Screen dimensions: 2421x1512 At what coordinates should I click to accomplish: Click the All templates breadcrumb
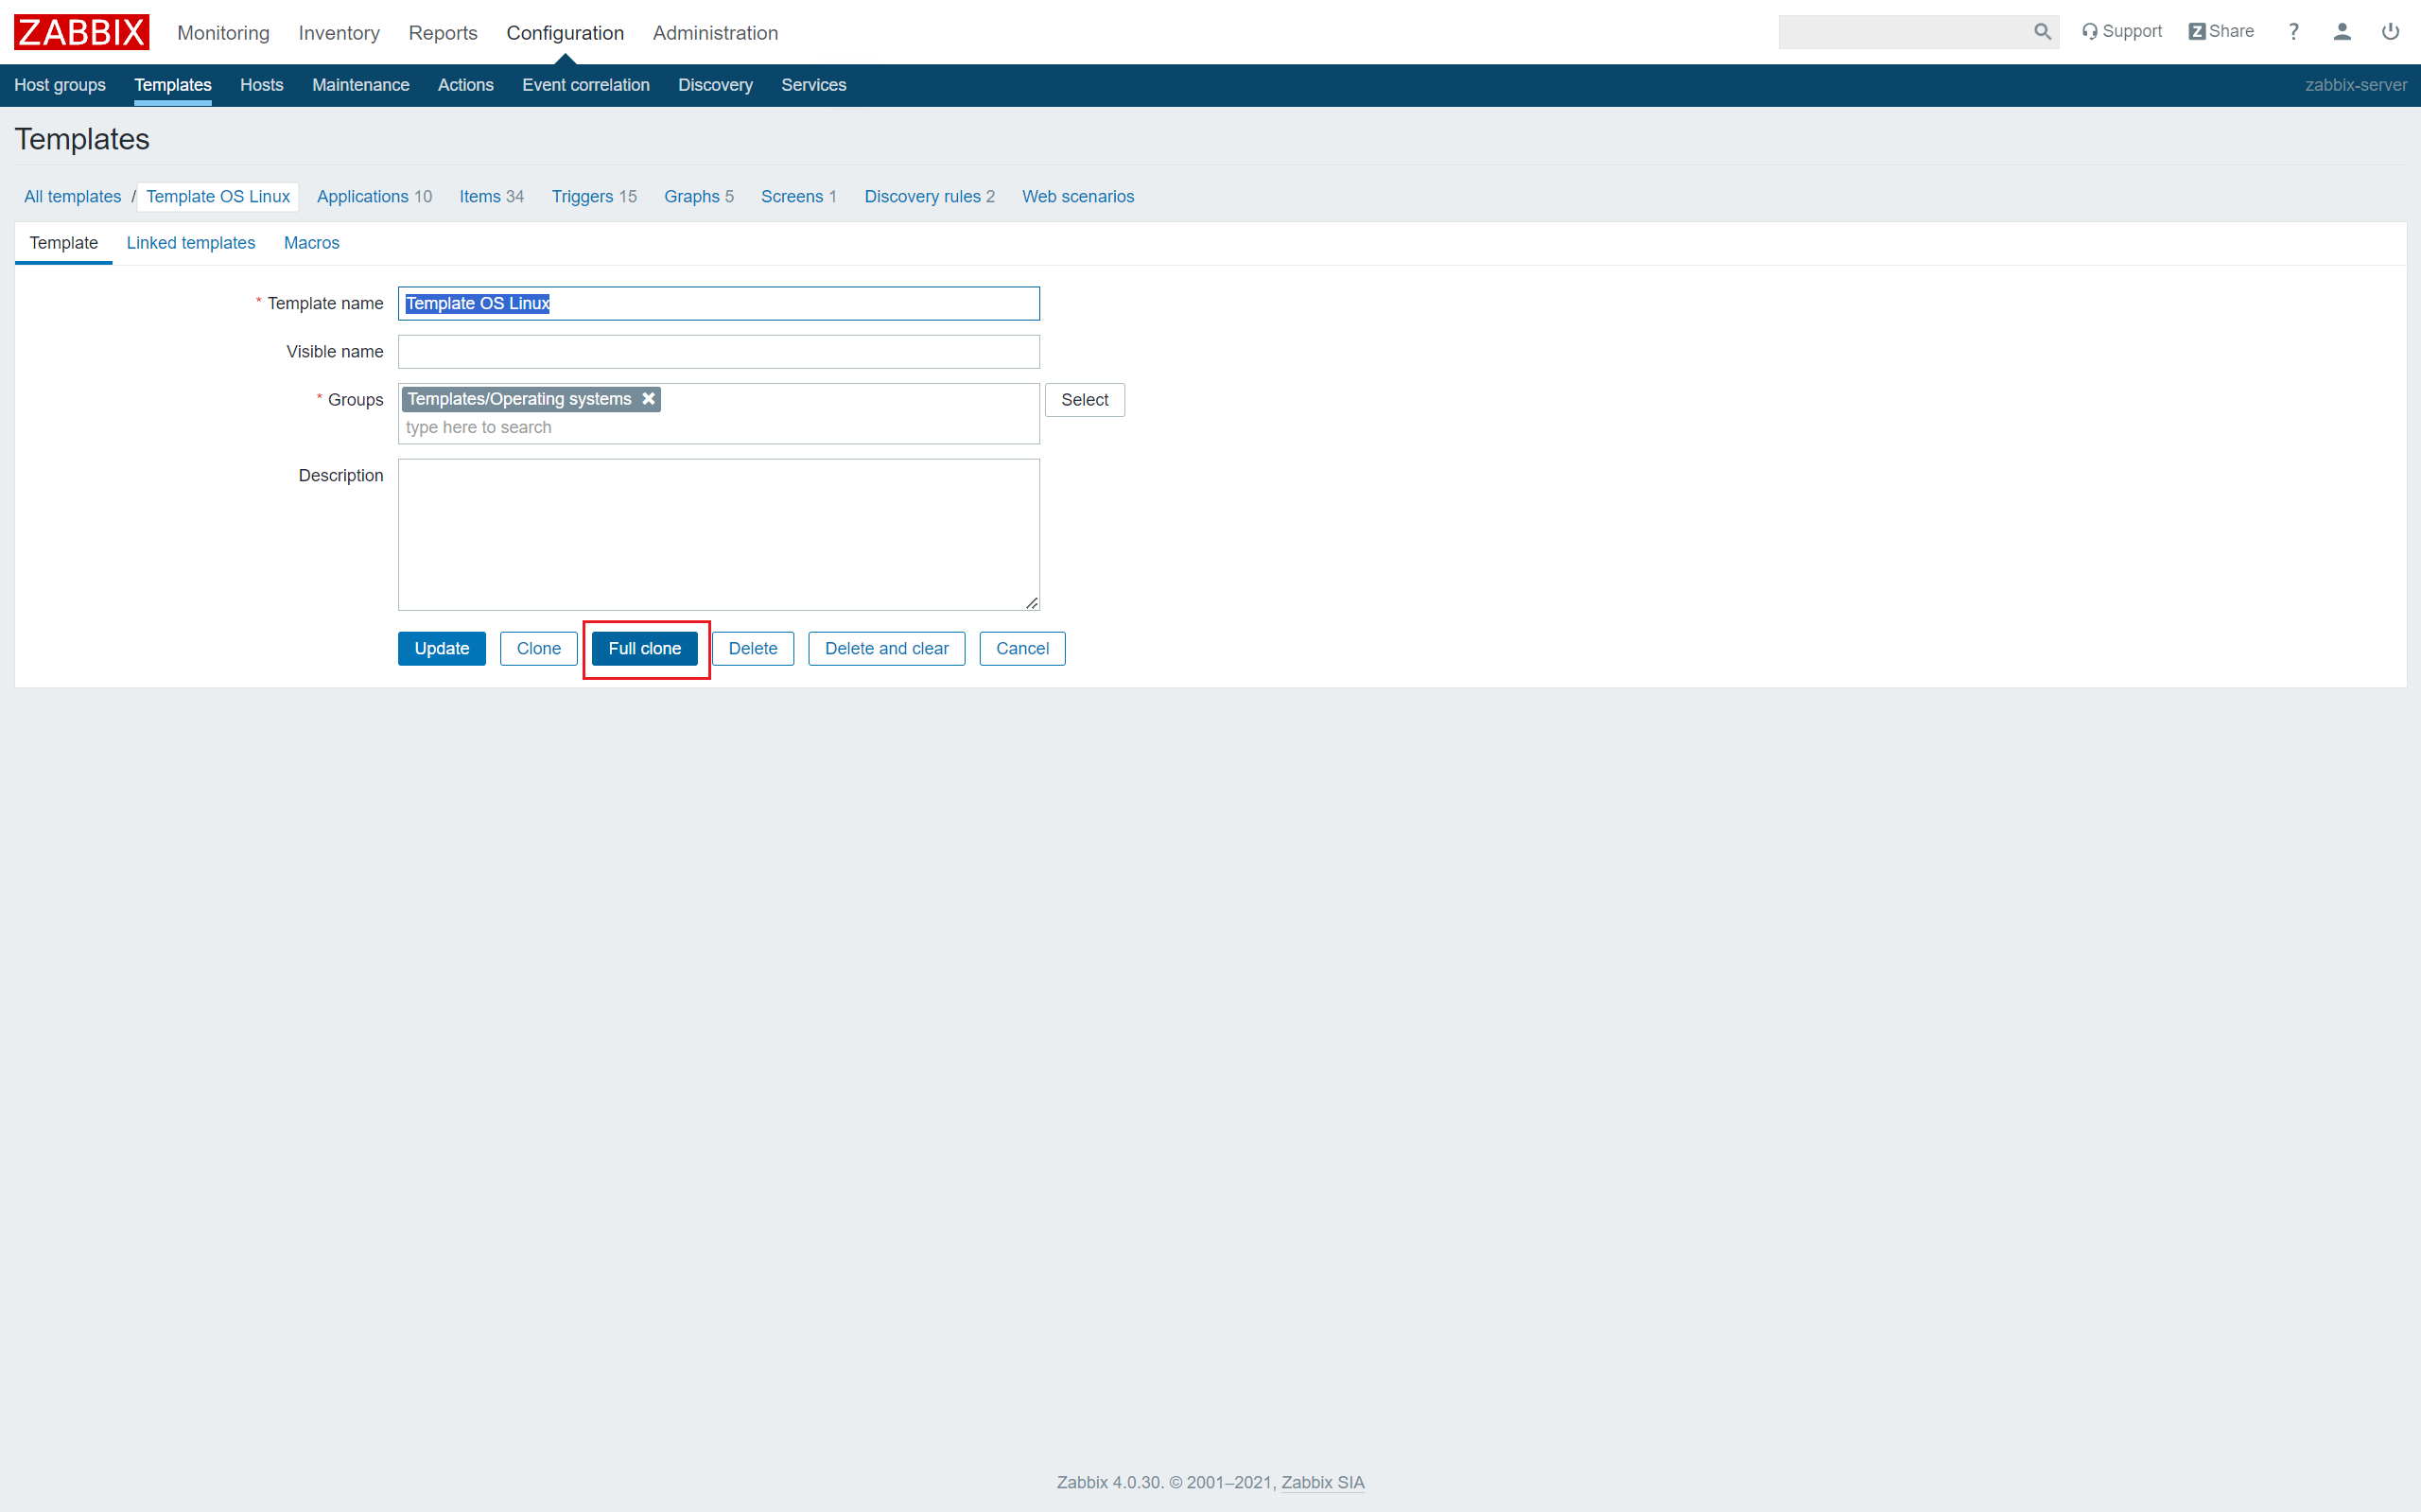72,197
